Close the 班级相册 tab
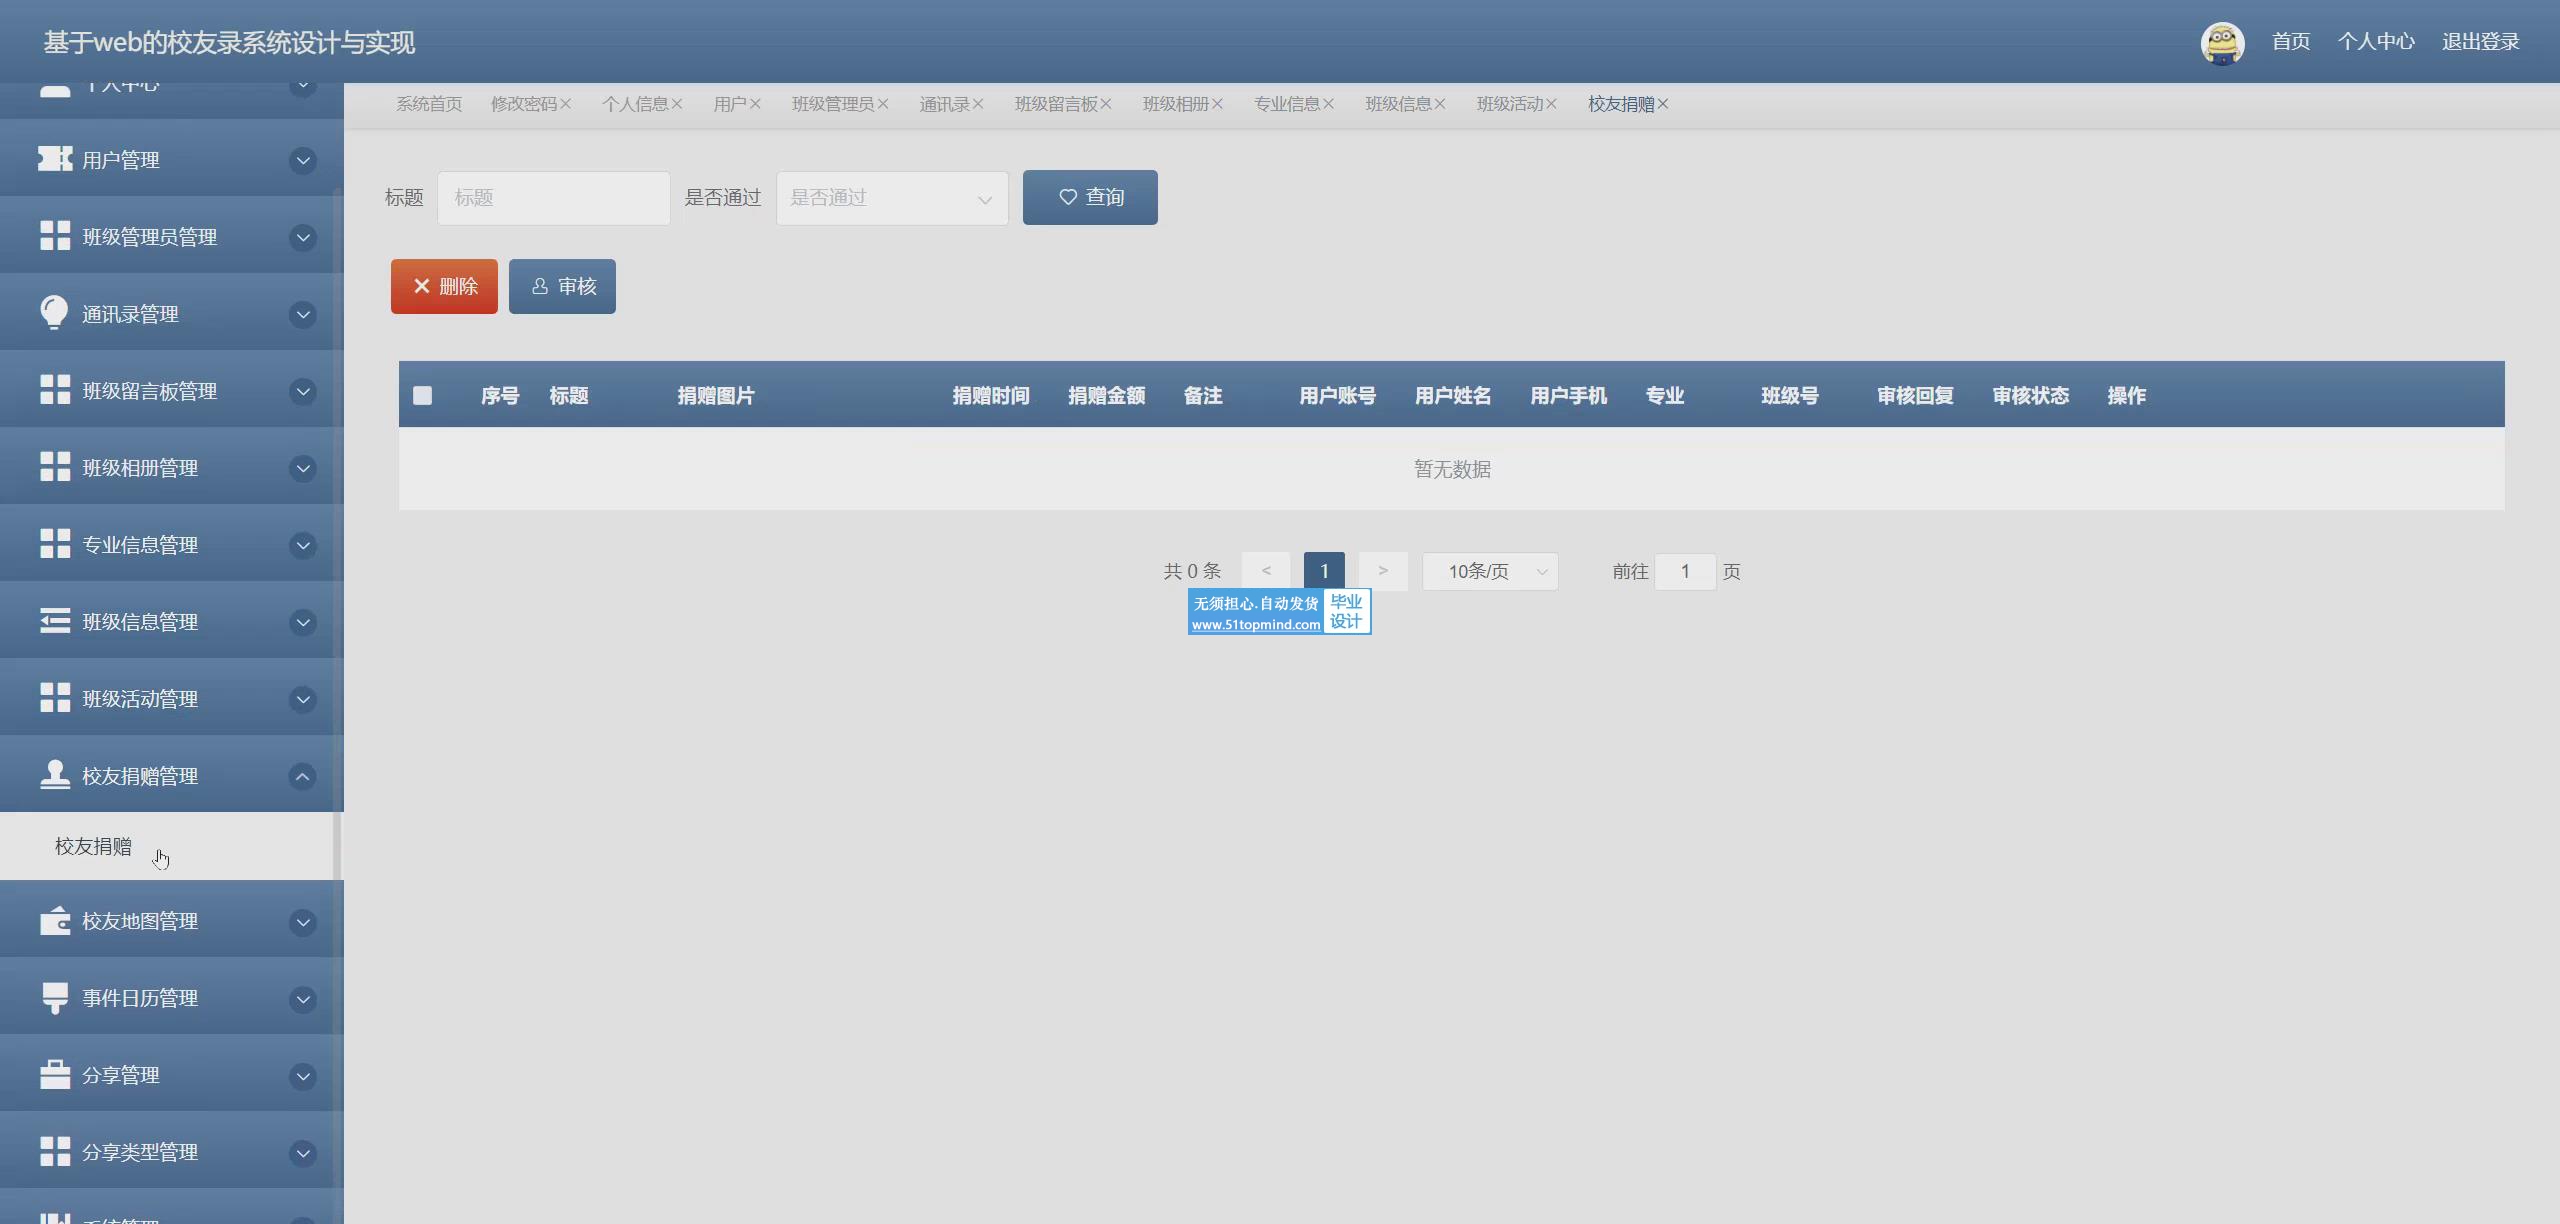The width and height of the screenshot is (2560, 1224). (x=1217, y=104)
